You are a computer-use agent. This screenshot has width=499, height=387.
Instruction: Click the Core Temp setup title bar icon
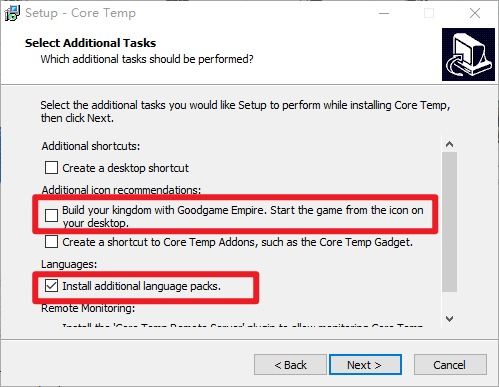click(x=12, y=13)
